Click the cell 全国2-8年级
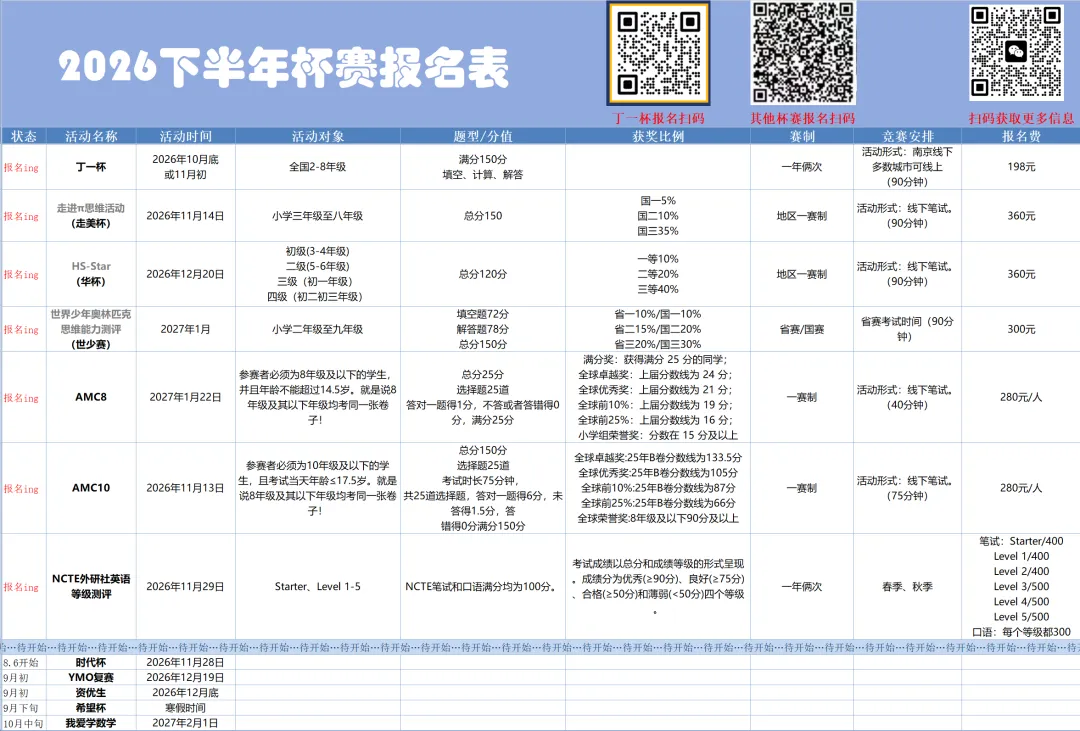 pyautogui.click(x=318, y=167)
